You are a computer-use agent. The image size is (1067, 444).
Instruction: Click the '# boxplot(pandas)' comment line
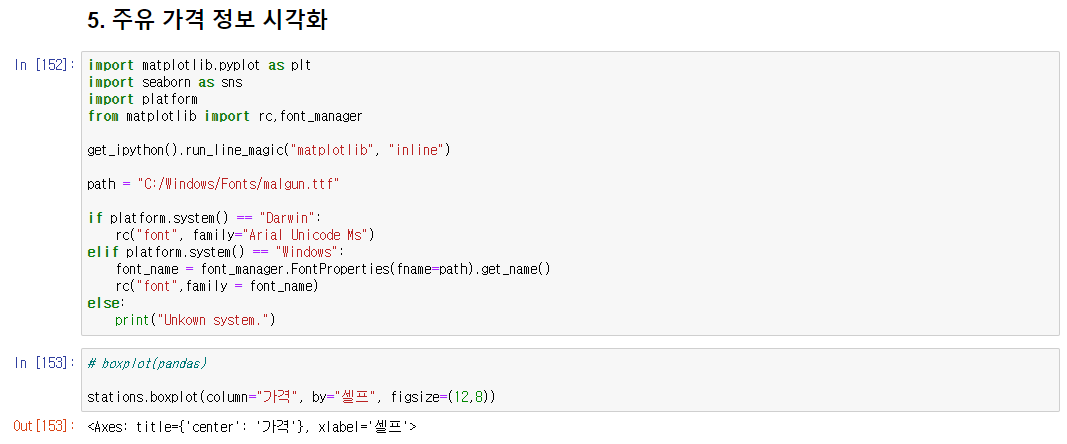(x=147, y=363)
